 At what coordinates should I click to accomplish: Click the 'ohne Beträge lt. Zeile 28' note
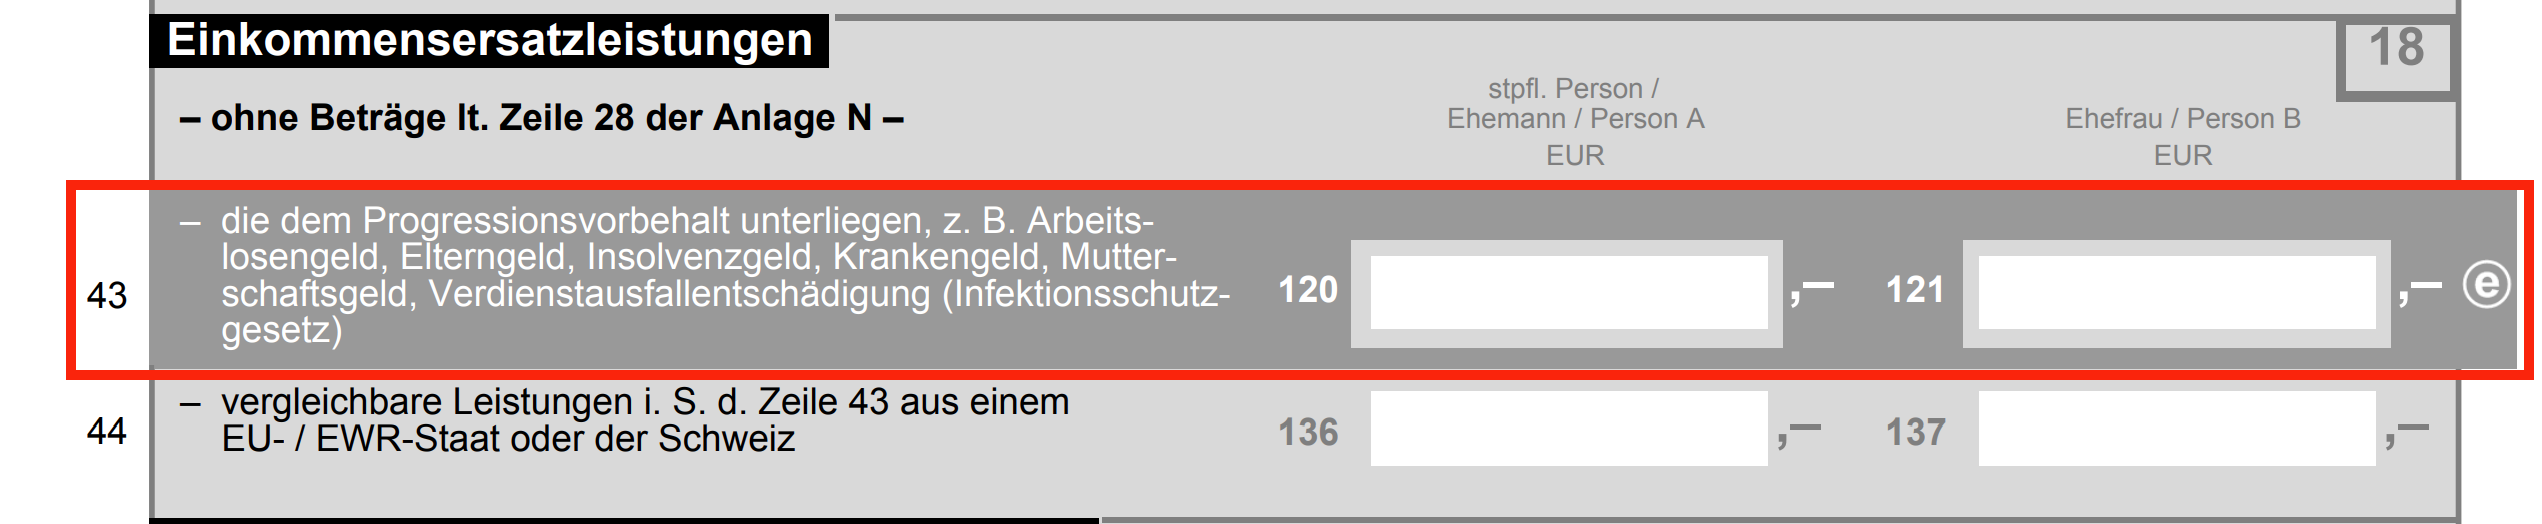(541, 118)
